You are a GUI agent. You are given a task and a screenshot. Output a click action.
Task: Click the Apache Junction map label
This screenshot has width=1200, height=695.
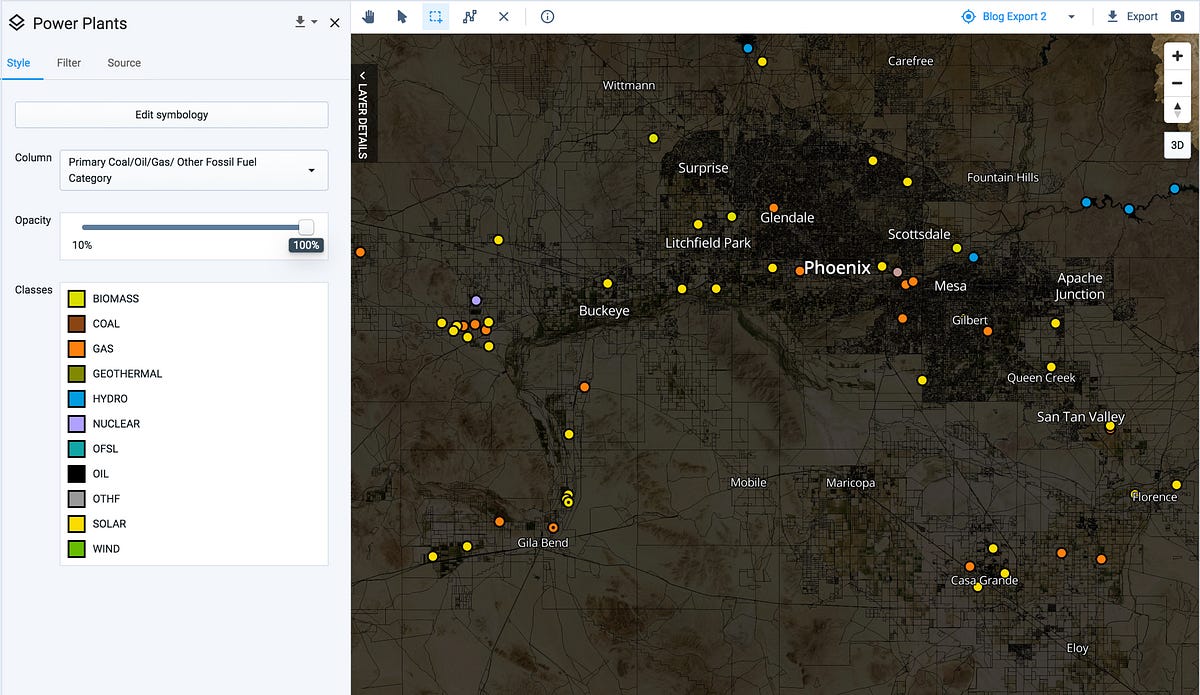1080,286
